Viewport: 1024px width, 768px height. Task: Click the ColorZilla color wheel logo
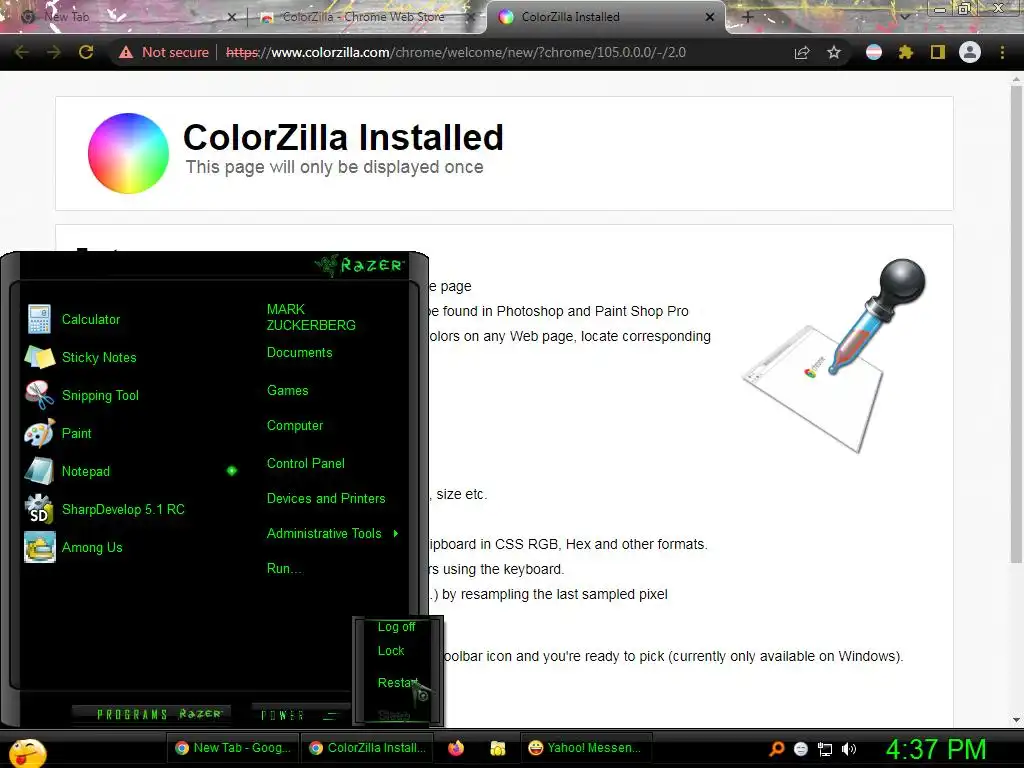click(x=129, y=153)
